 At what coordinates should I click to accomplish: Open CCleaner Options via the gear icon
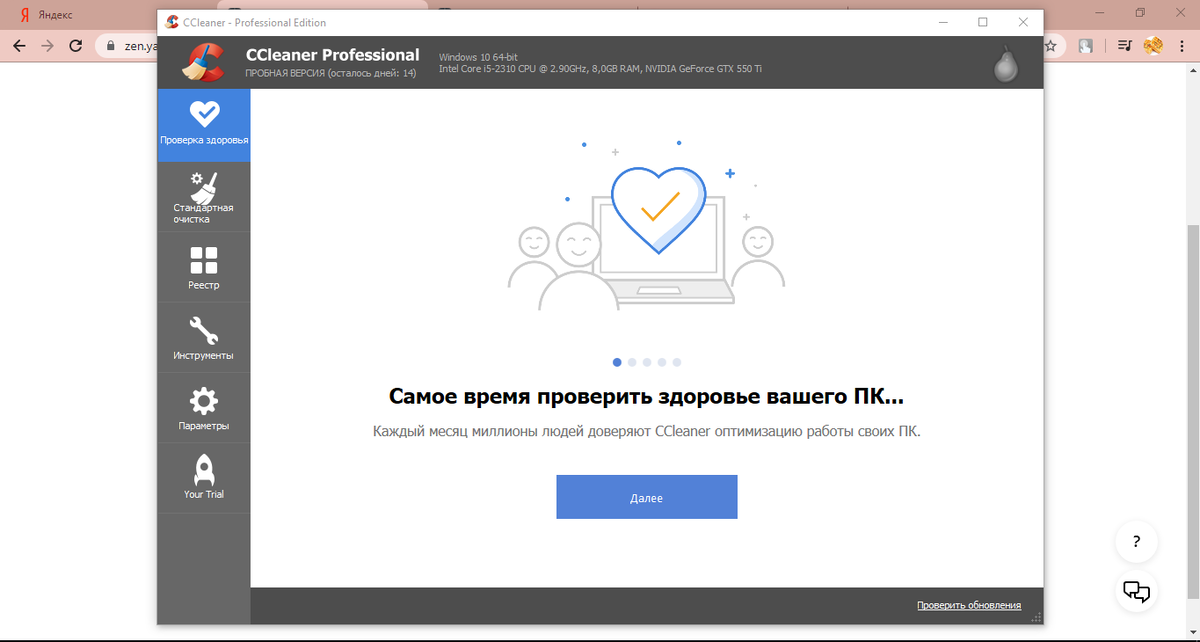pos(204,406)
